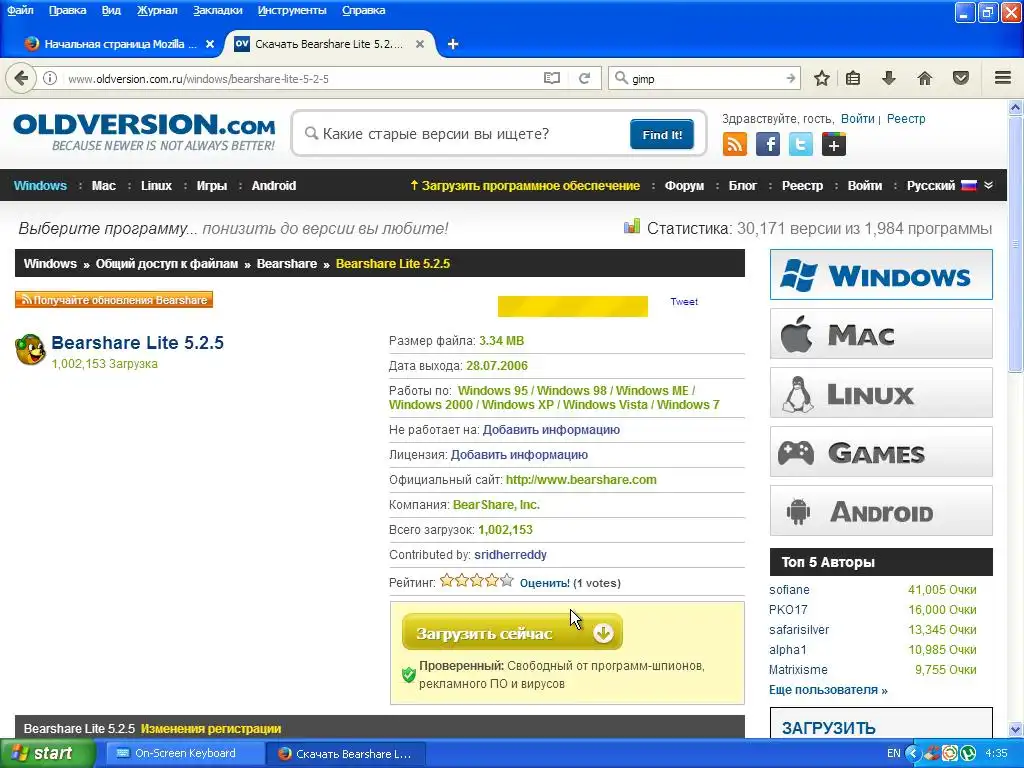Image resolution: width=1024 pixels, height=768 pixels.
Task: Click the EN language indicator in tray
Action: (x=893, y=754)
